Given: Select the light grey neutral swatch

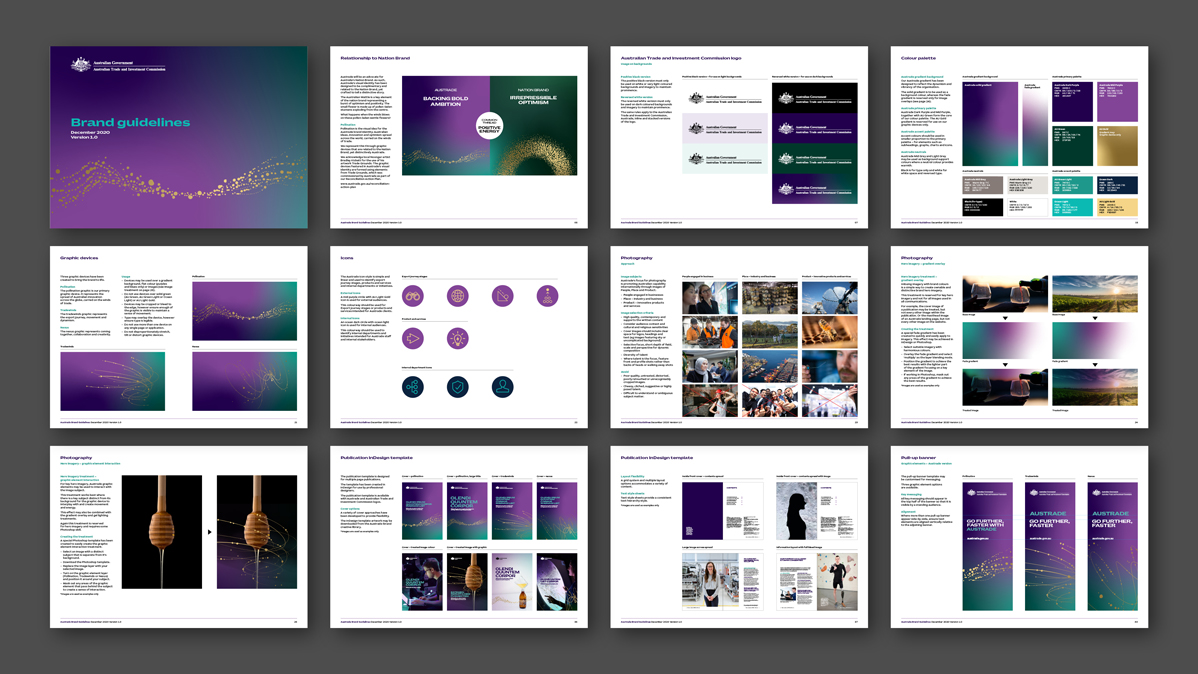Looking at the screenshot, I should 1028,185.
